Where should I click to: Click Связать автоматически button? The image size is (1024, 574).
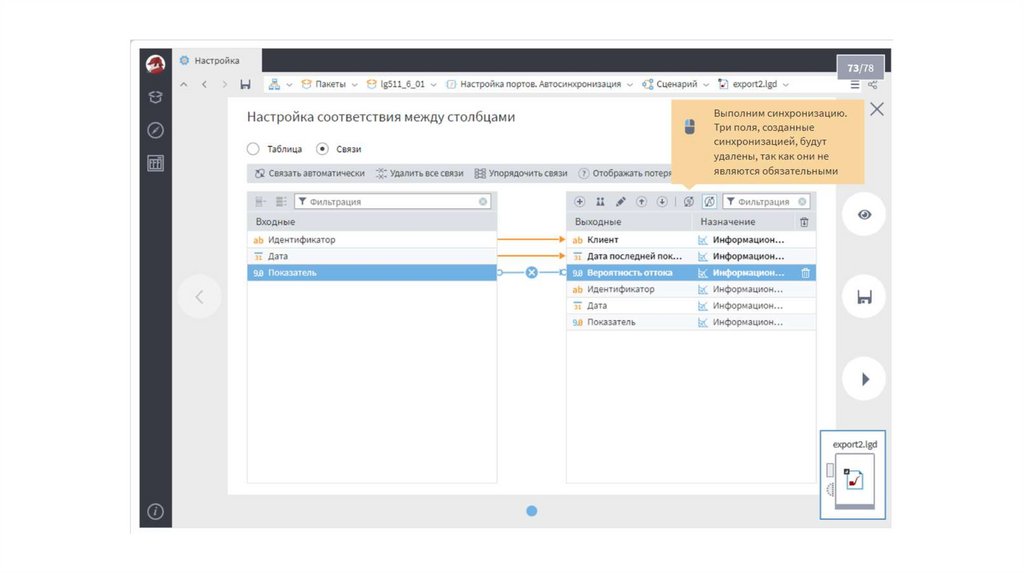coord(310,173)
